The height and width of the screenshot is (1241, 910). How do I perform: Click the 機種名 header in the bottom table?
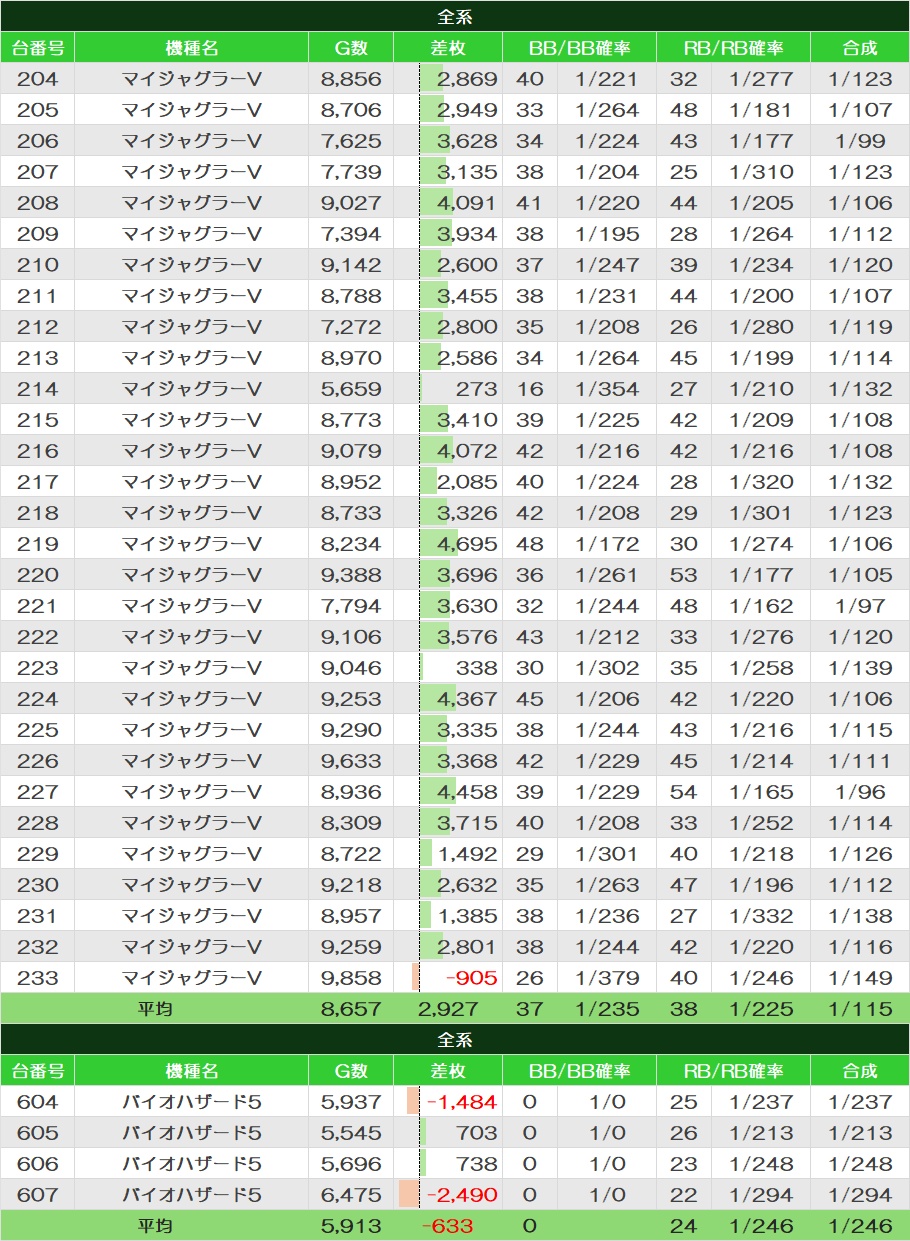click(191, 1071)
